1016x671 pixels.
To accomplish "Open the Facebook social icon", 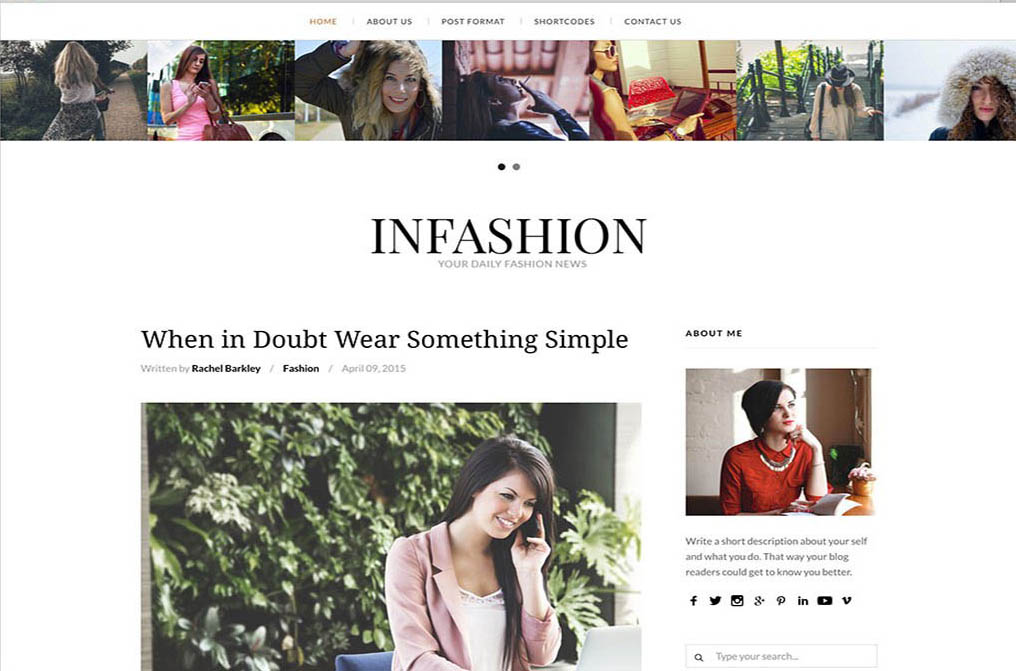I will (693, 600).
